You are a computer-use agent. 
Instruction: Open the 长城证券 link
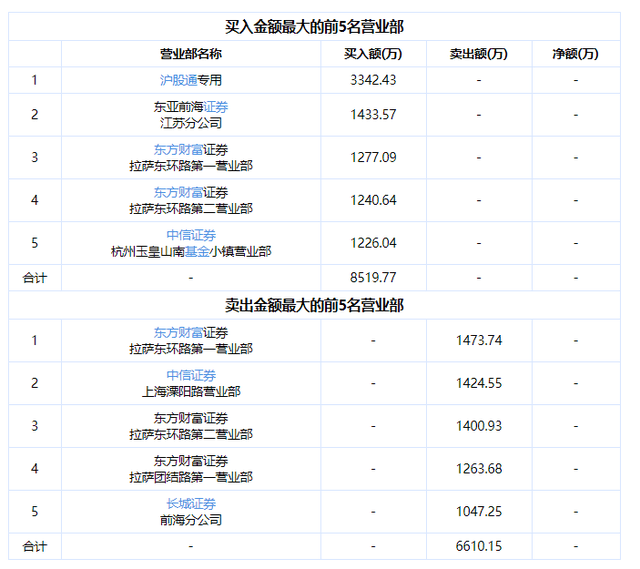[191, 504]
